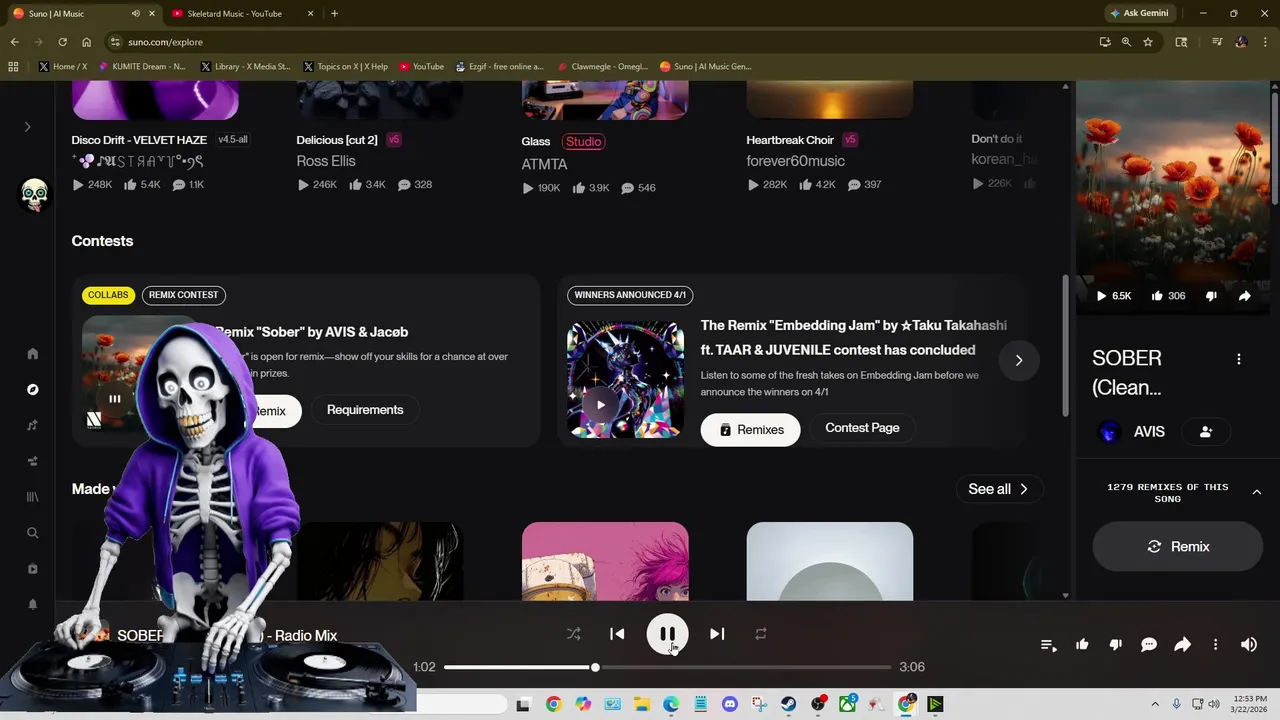Open SOBER song options menu
The width and height of the screenshot is (1280, 720).
coord(1238,359)
